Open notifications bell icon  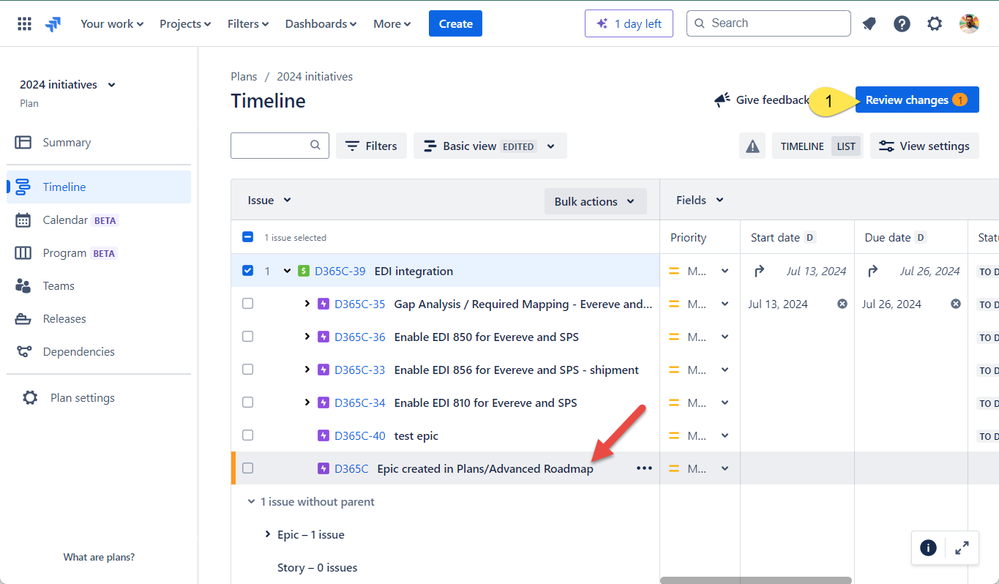pos(868,24)
